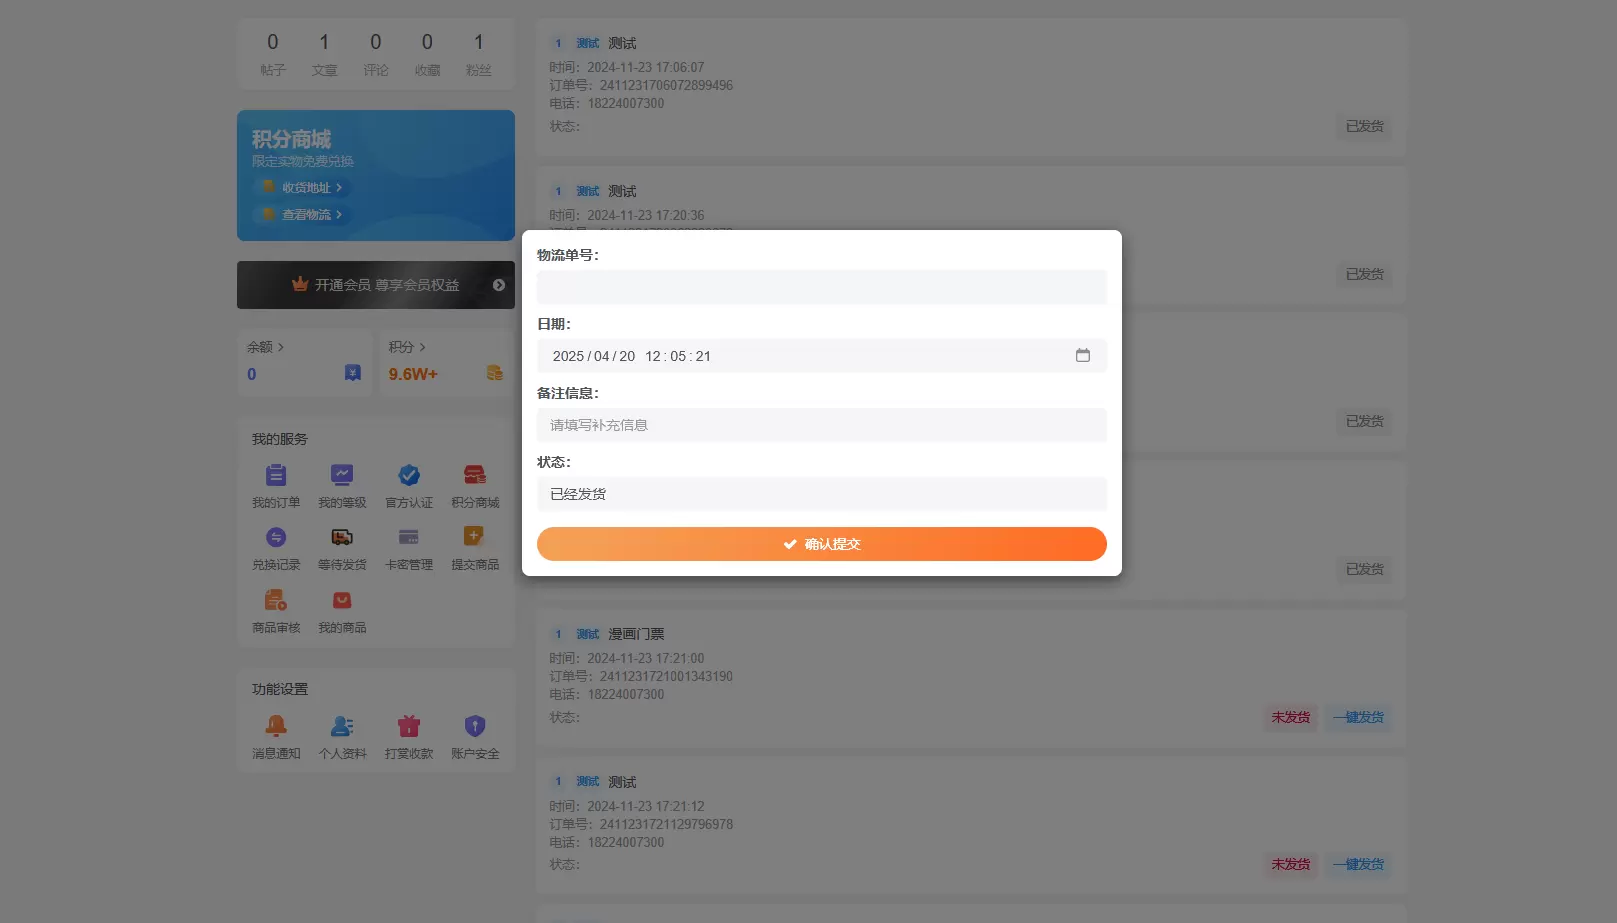Screen dimensions: 1617x923
Task: Open 收藏 count tab
Action: point(427,54)
